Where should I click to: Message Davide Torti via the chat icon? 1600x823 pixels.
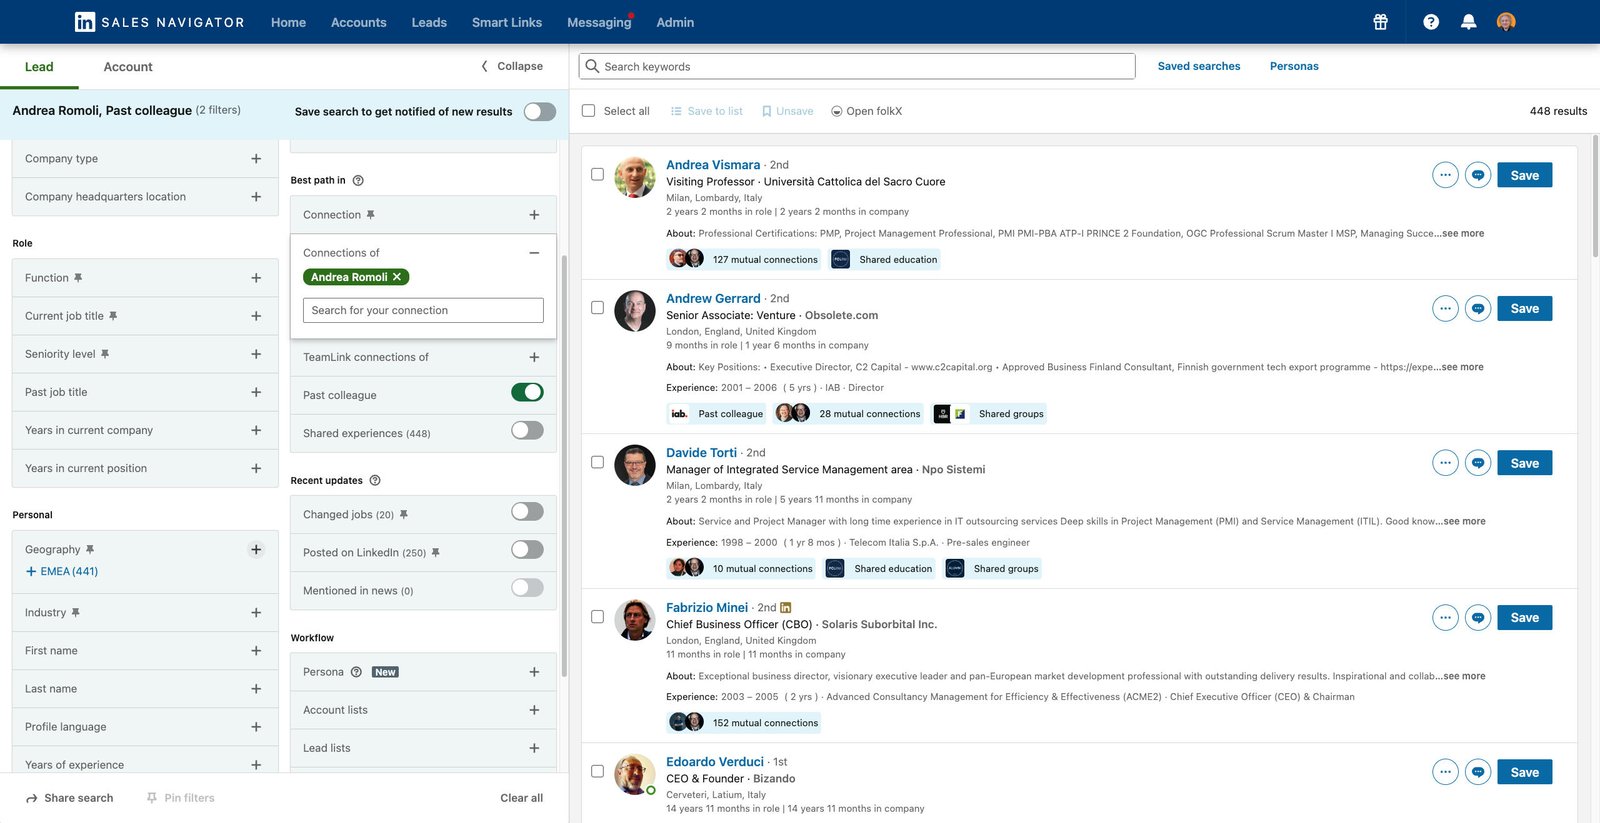click(x=1478, y=463)
